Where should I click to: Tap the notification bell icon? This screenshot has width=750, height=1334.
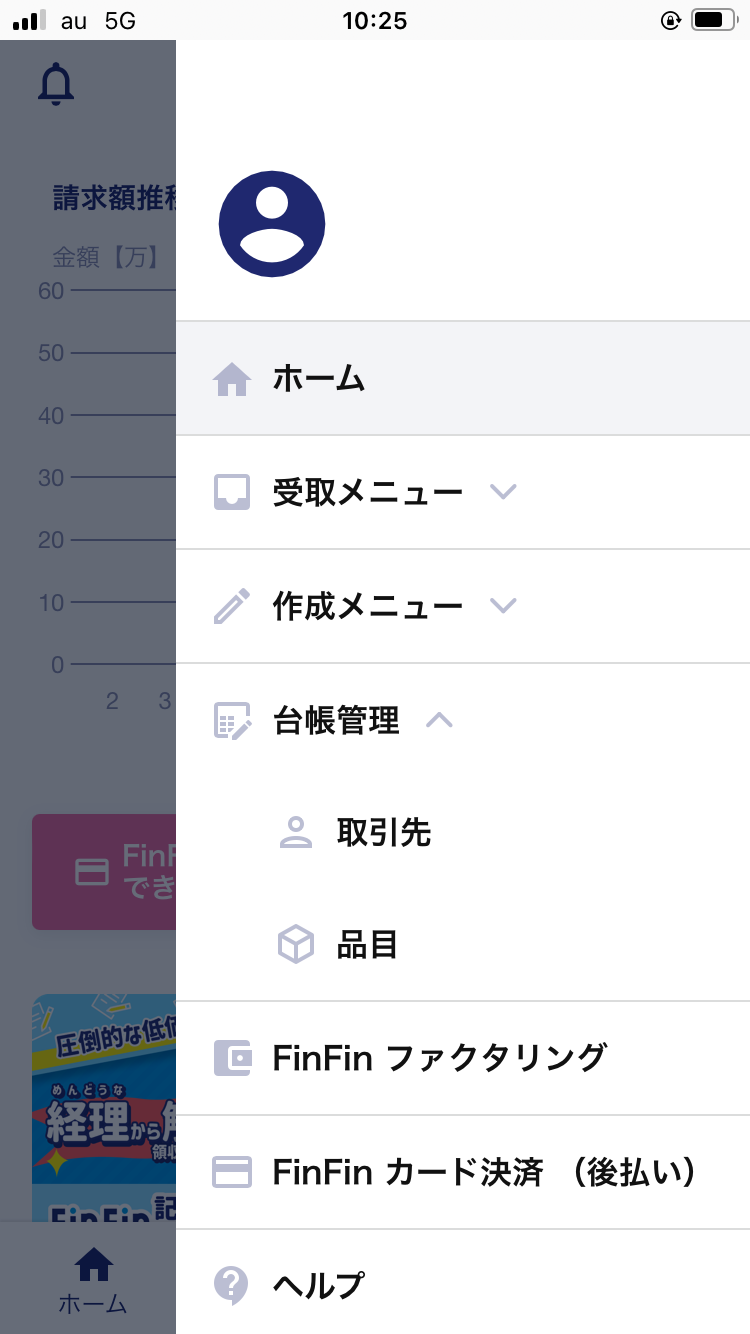tap(56, 85)
